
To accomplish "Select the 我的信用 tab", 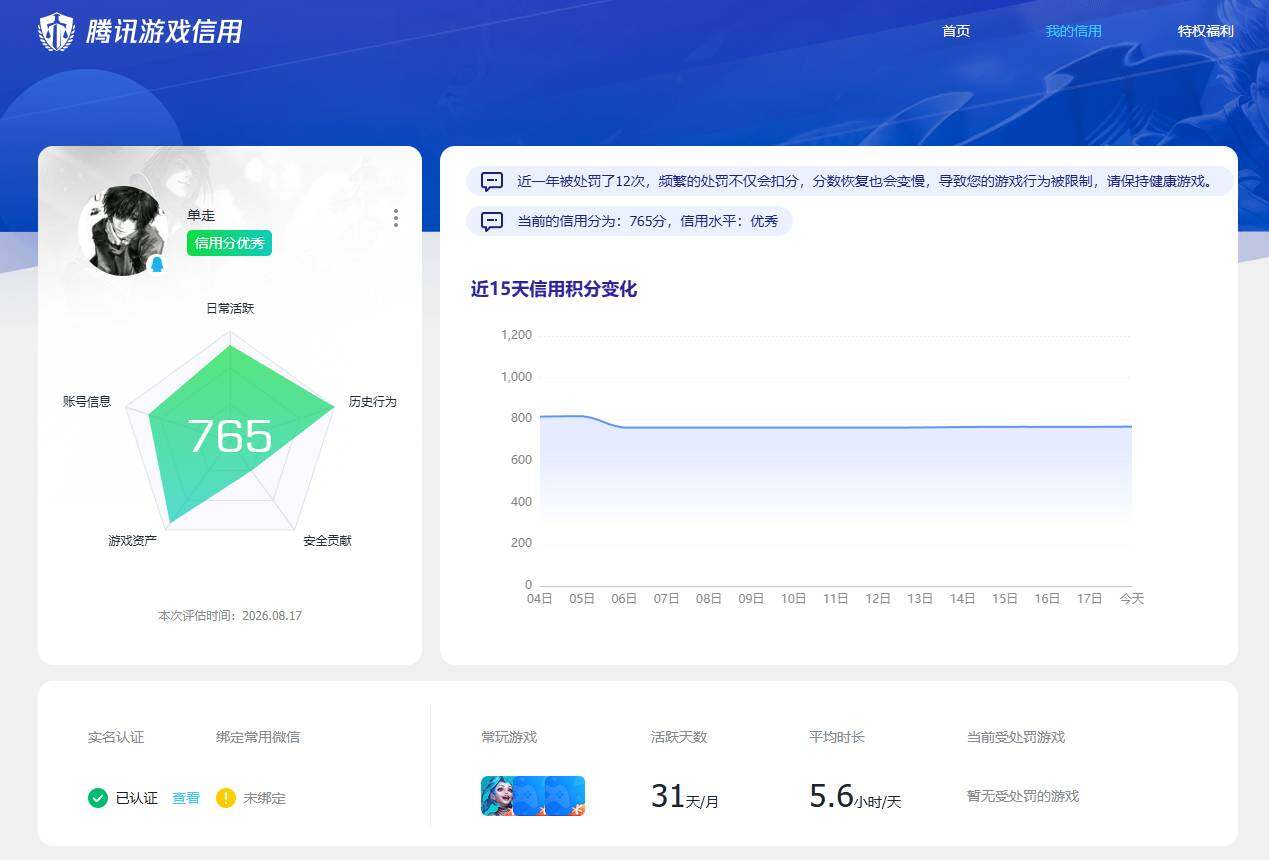I will (x=1073, y=31).
